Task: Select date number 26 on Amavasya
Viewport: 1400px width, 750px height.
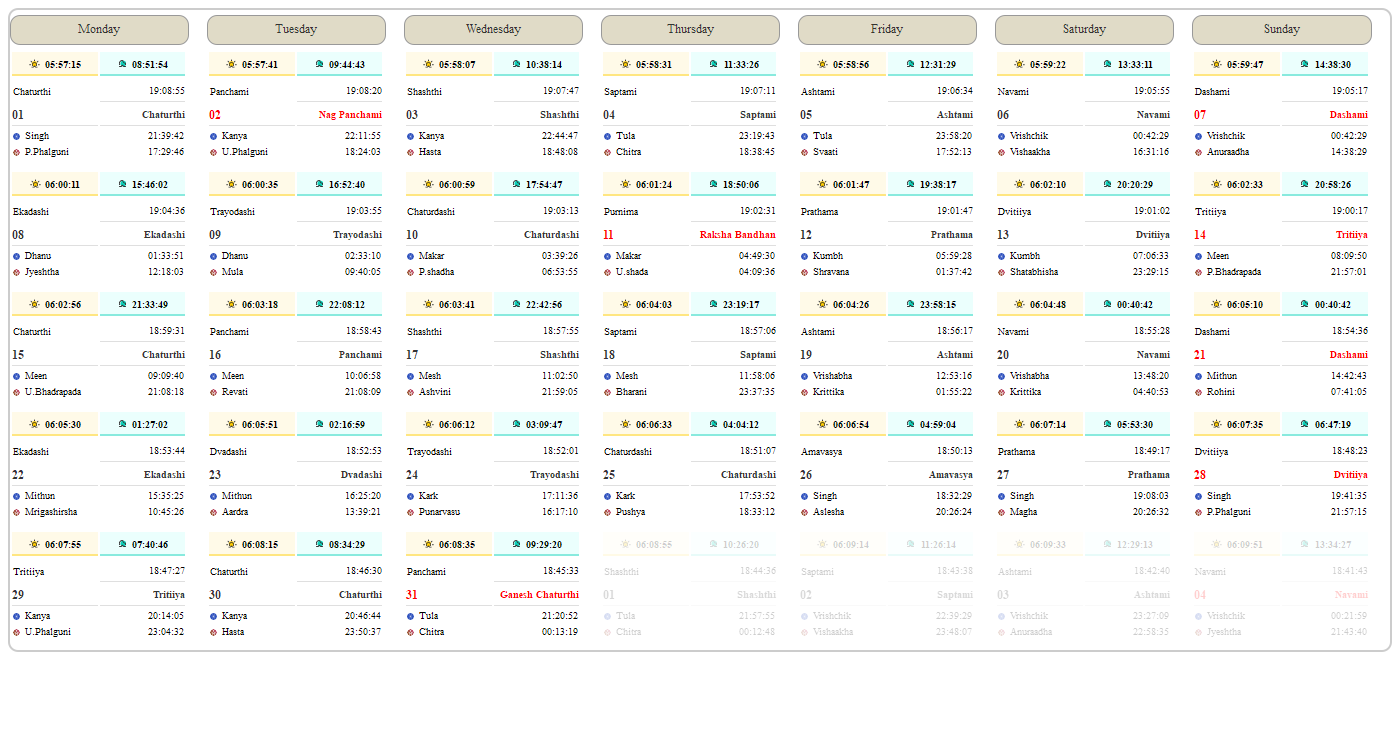Action: tap(806, 475)
